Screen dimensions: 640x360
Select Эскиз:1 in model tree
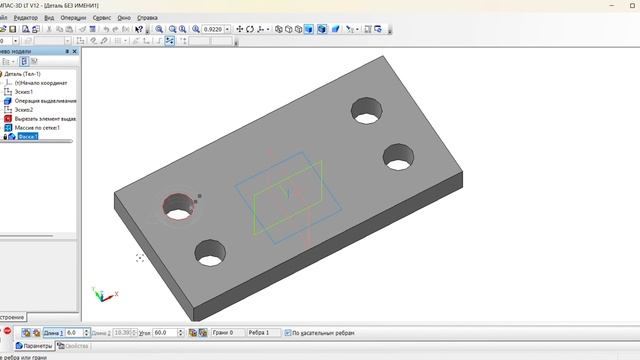[x=24, y=92]
